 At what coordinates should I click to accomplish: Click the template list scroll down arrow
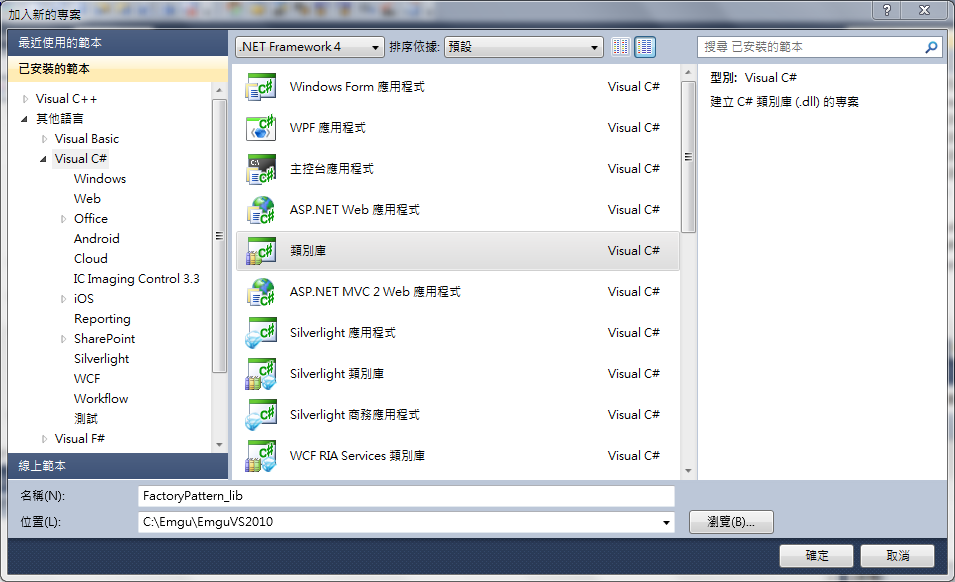tap(688, 471)
